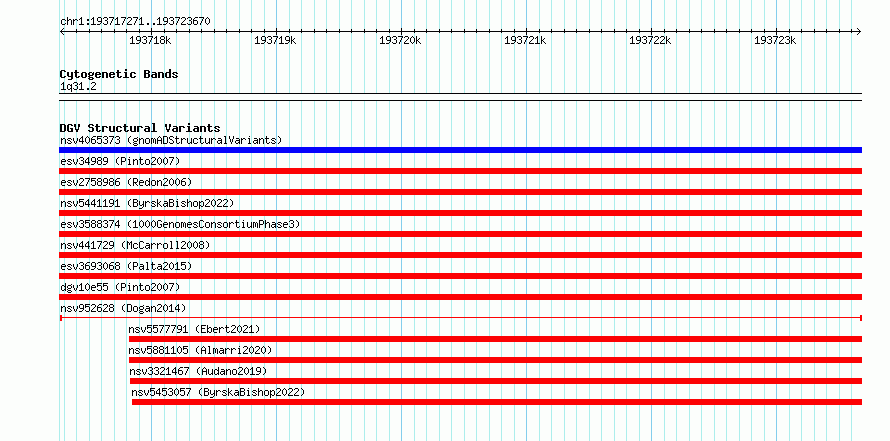Click the nsv952628 thin red line
The image size is (890, 441).
(460, 318)
